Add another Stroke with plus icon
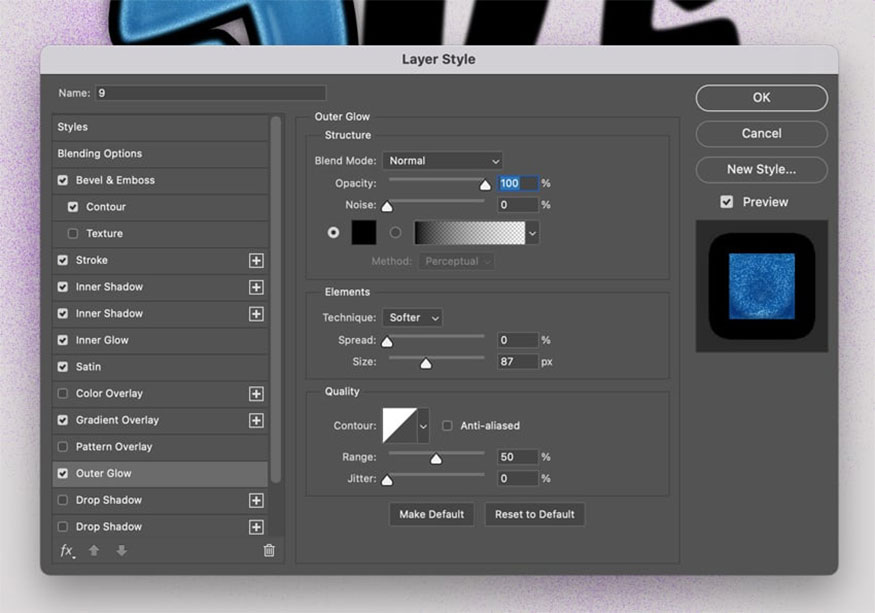 tap(256, 260)
